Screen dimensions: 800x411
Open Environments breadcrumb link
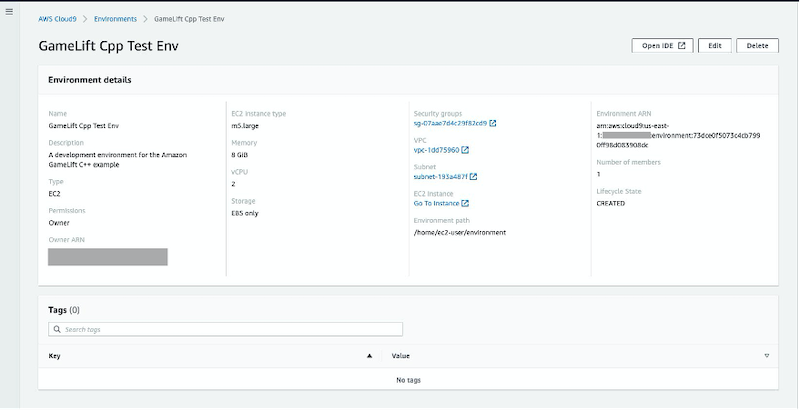pyautogui.click(x=115, y=19)
